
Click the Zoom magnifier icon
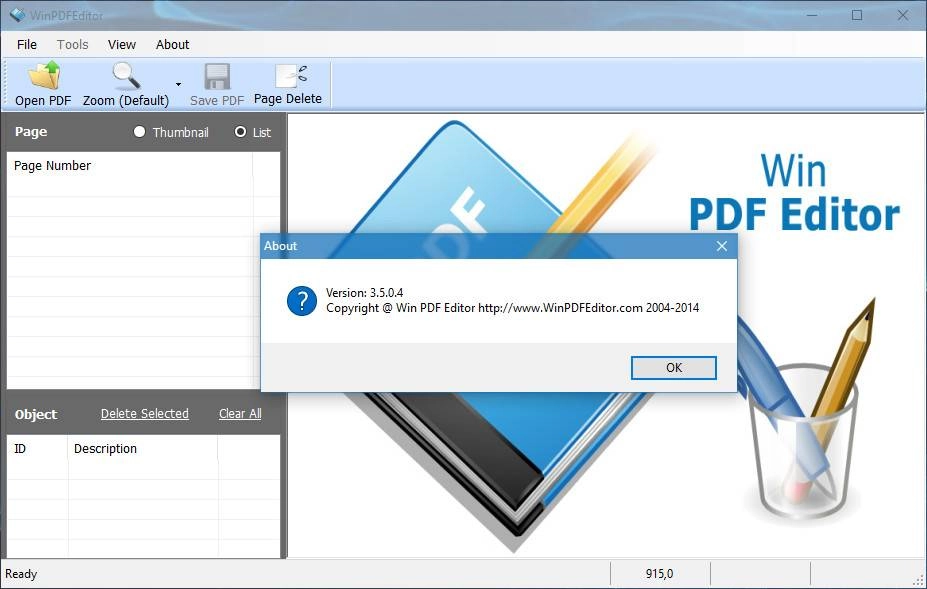click(126, 76)
